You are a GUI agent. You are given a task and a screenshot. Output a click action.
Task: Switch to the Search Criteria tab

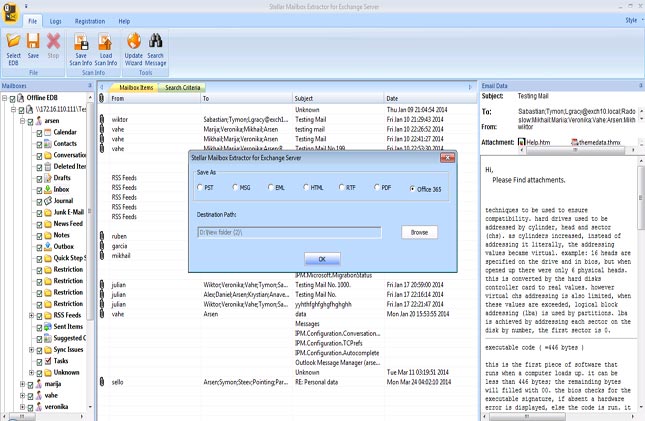coord(183,88)
